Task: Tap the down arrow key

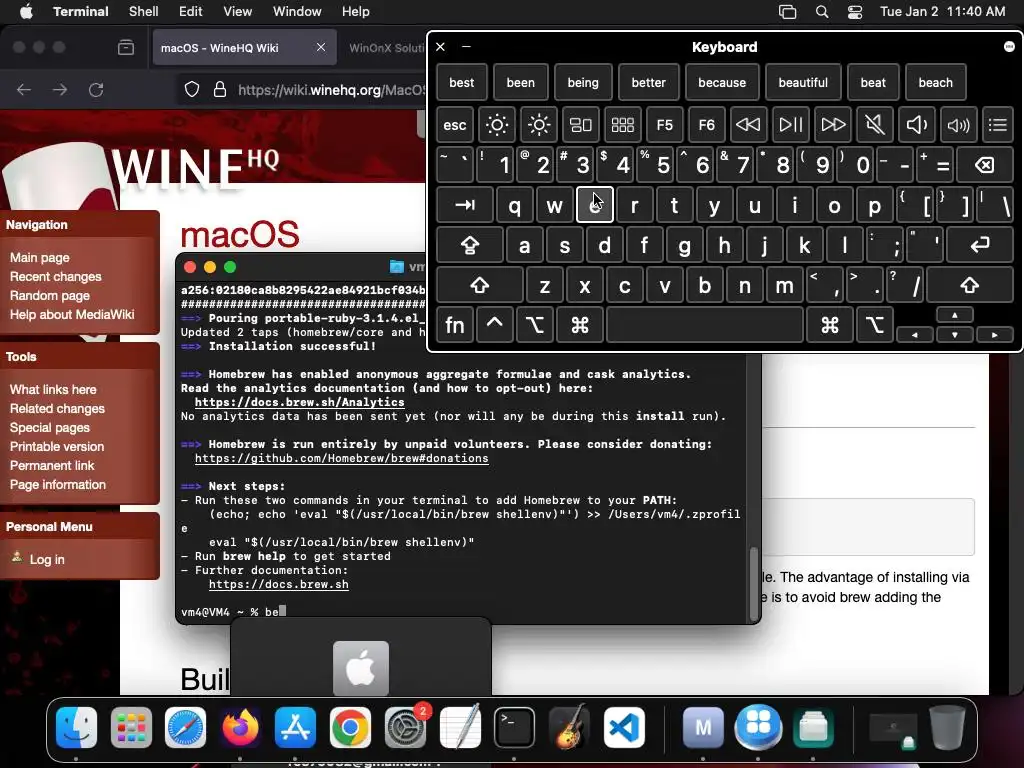Action: pos(955,334)
